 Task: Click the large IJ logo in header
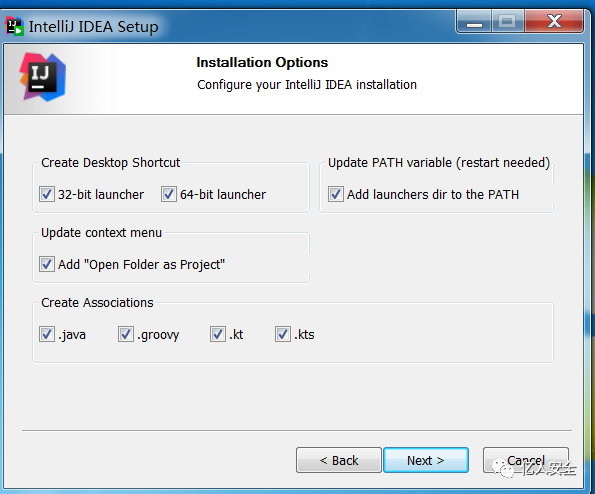coord(42,77)
